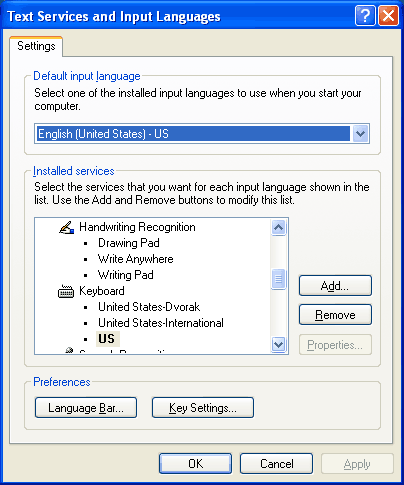The width and height of the screenshot is (404, 485).
Task: Select the Writing Pad service
Action: tap(126, 275)
